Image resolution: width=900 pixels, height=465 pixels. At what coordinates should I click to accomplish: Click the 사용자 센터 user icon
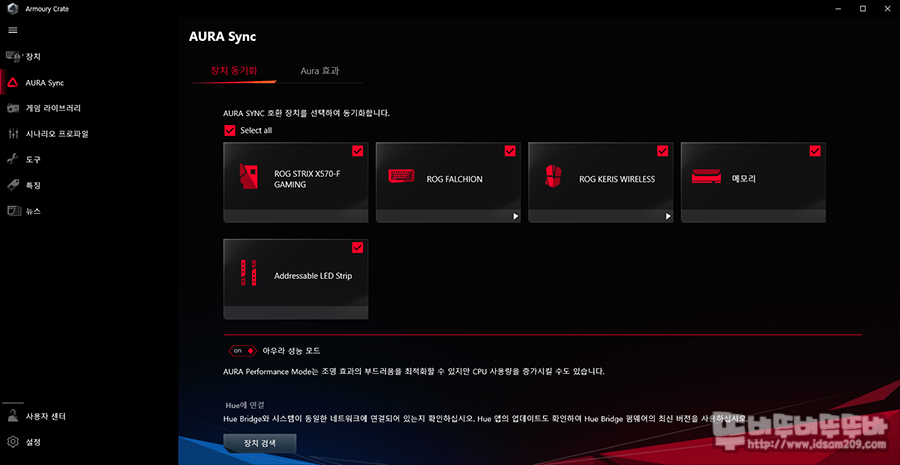click(x=13, y=416)
